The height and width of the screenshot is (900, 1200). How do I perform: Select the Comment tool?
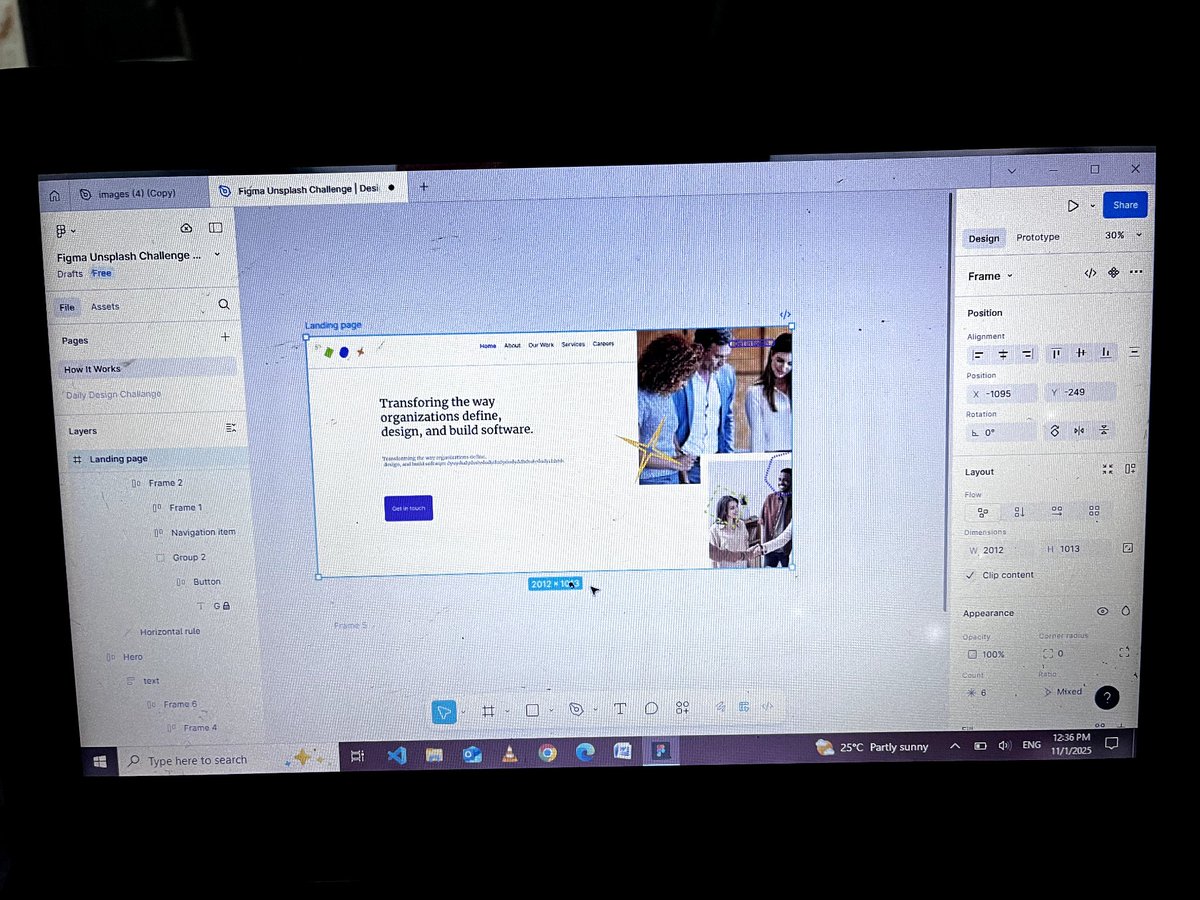coord(651,708)
